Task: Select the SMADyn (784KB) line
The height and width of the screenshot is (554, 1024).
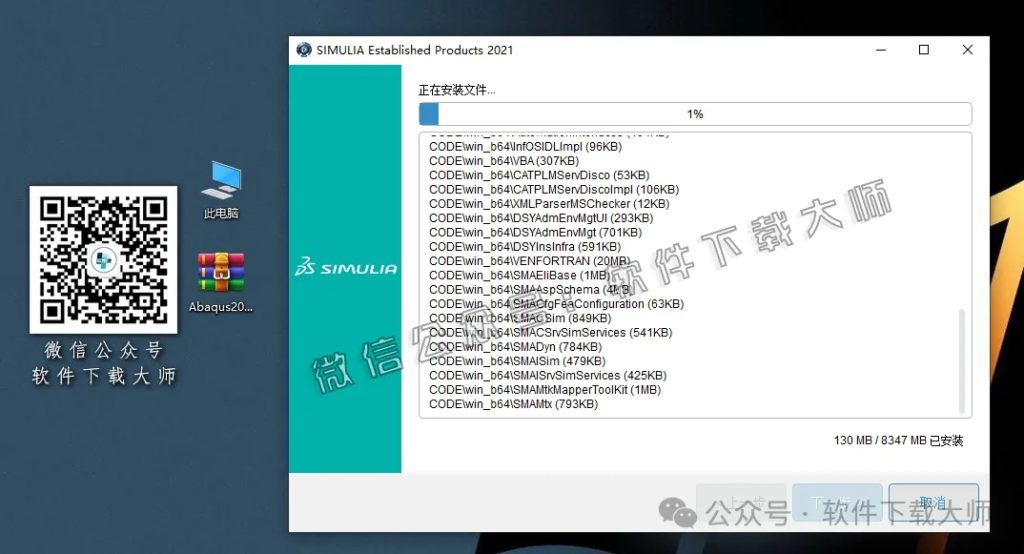Action: tap(515, 347)
